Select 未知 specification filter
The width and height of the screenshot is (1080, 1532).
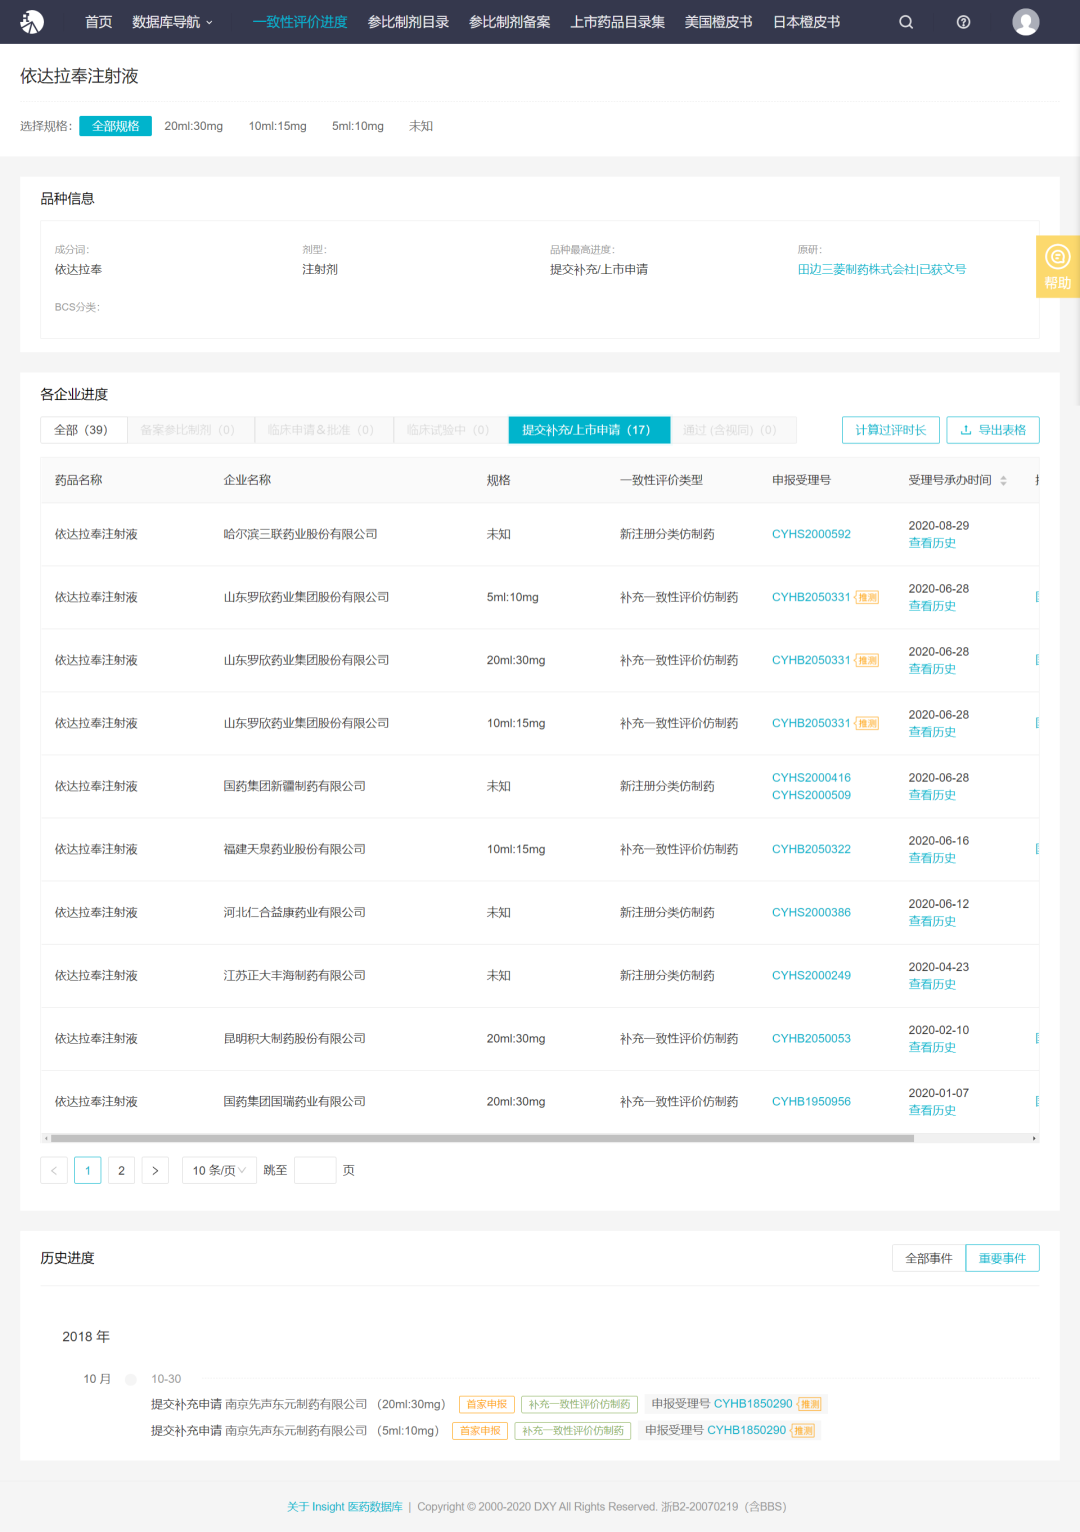coord(421,126)
